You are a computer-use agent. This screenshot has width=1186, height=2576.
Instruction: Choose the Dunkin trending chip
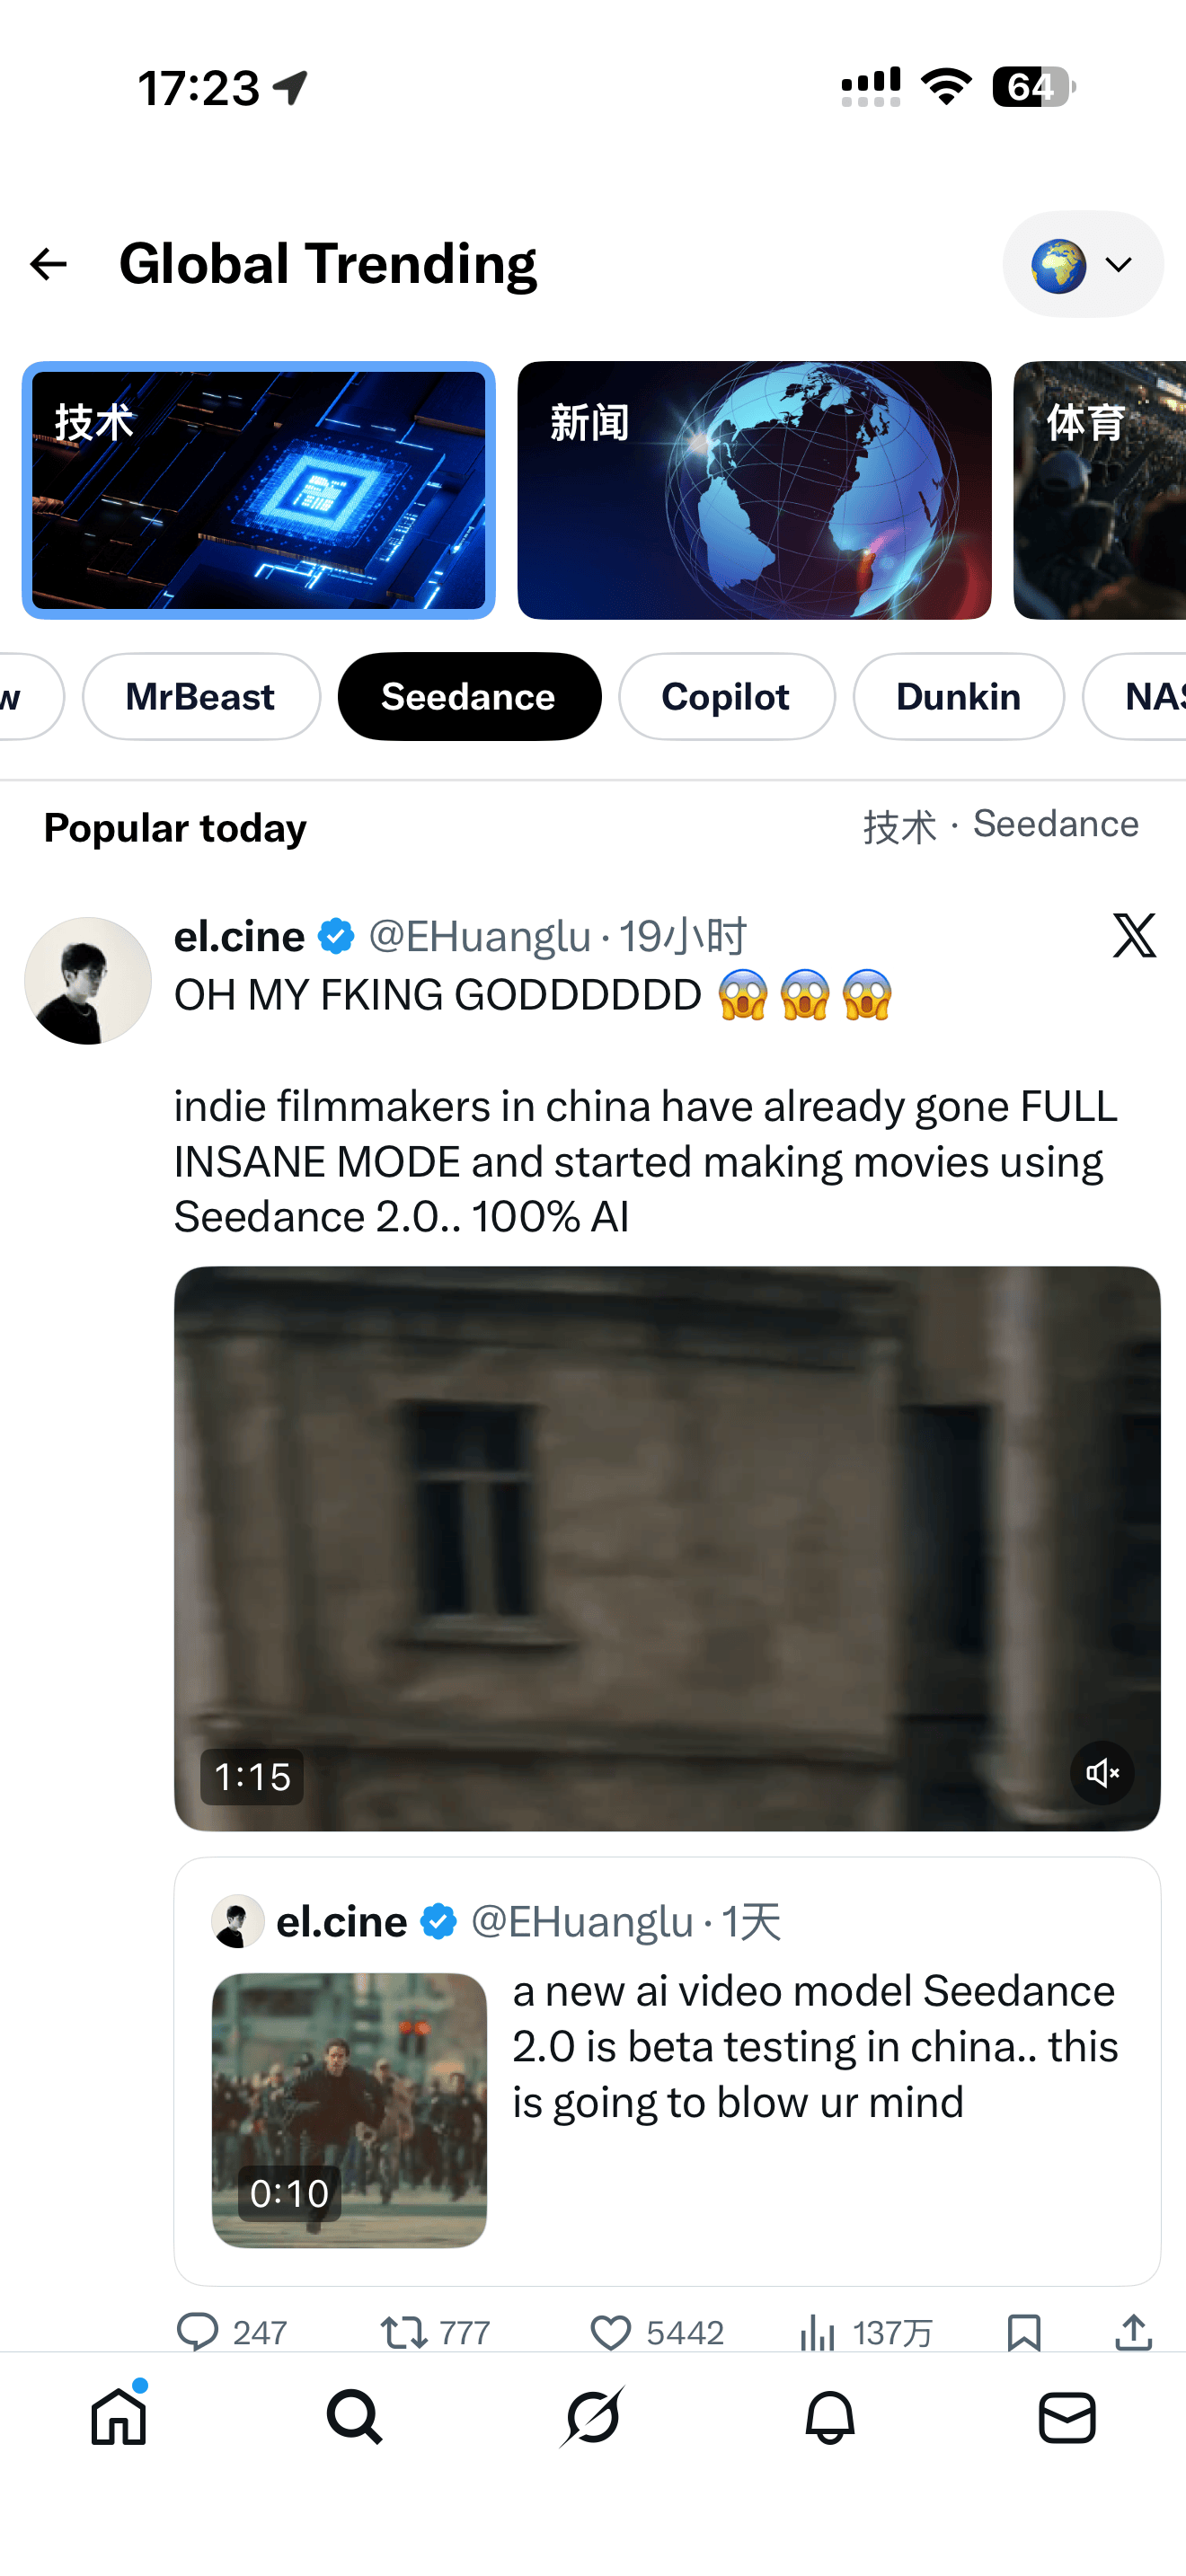[x=958, y=697]
